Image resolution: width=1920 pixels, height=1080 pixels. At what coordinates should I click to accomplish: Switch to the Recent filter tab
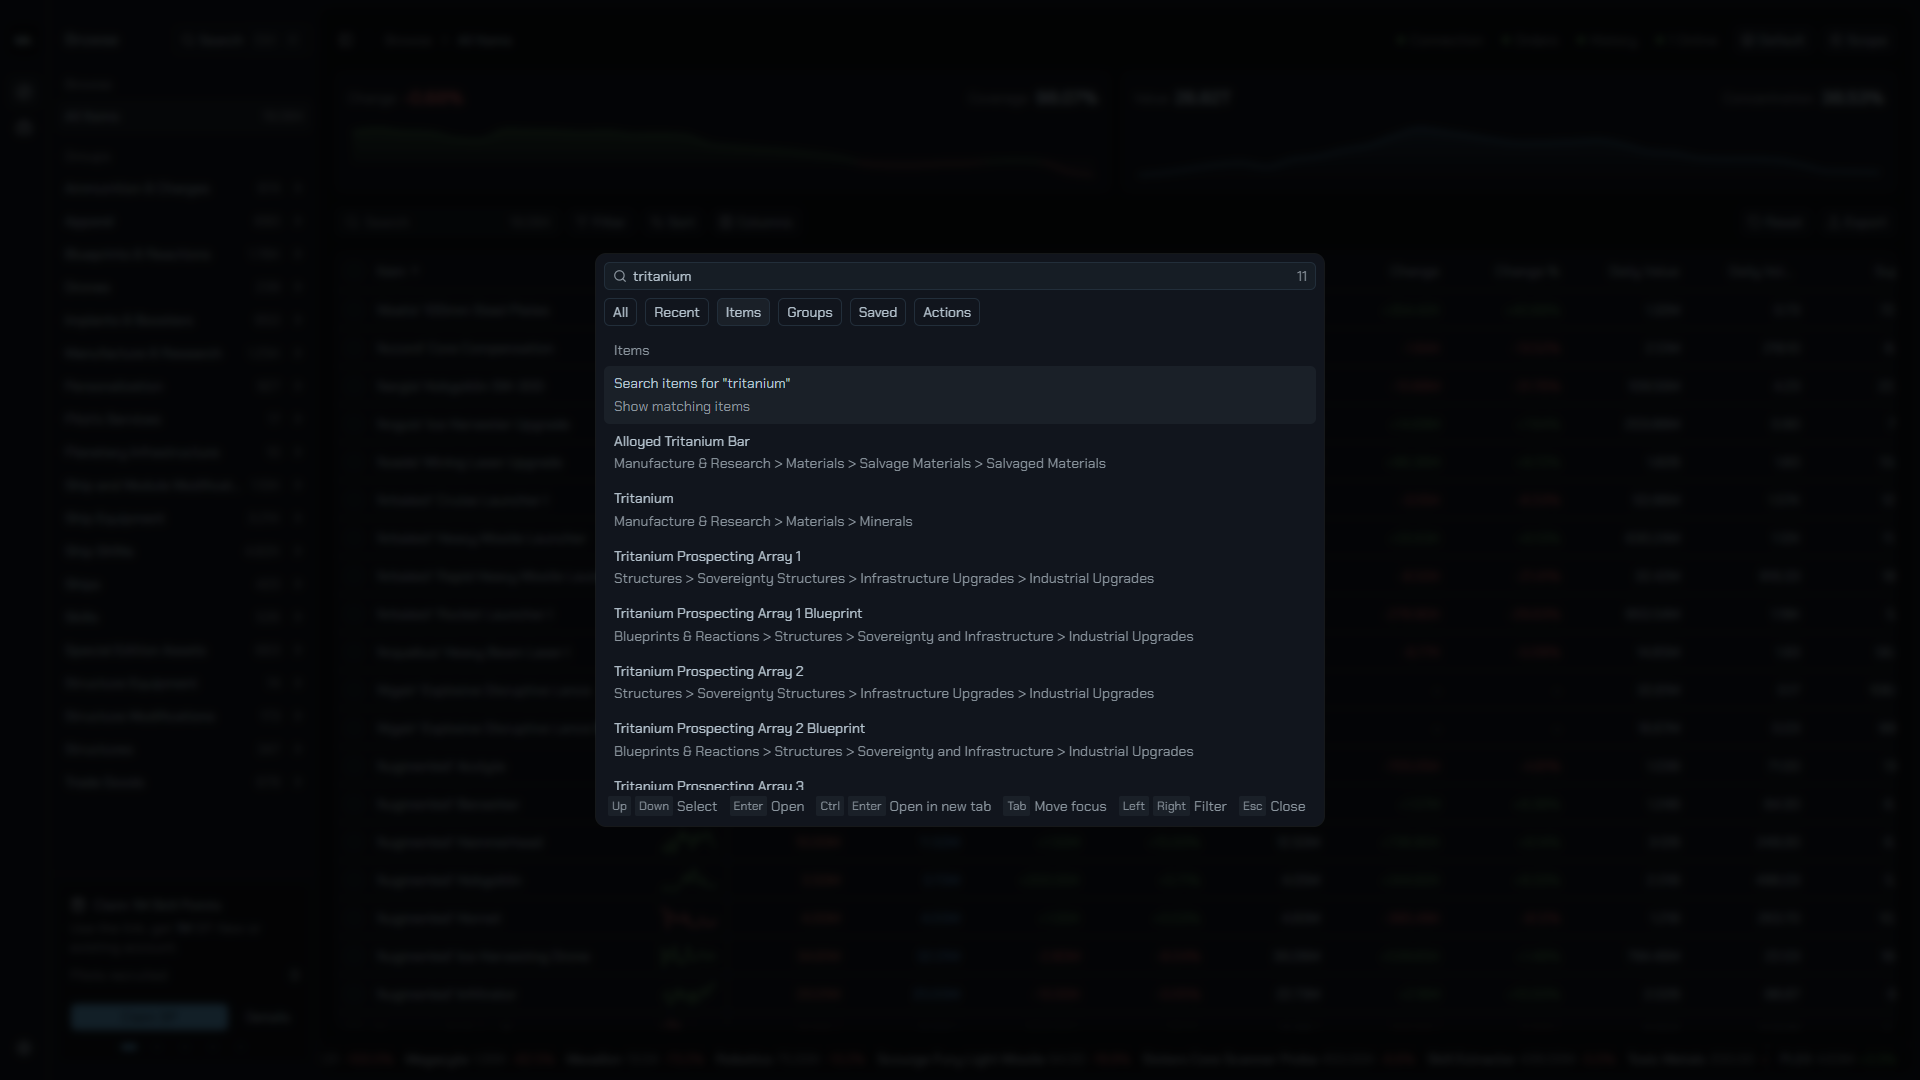(x=677, y=312)
